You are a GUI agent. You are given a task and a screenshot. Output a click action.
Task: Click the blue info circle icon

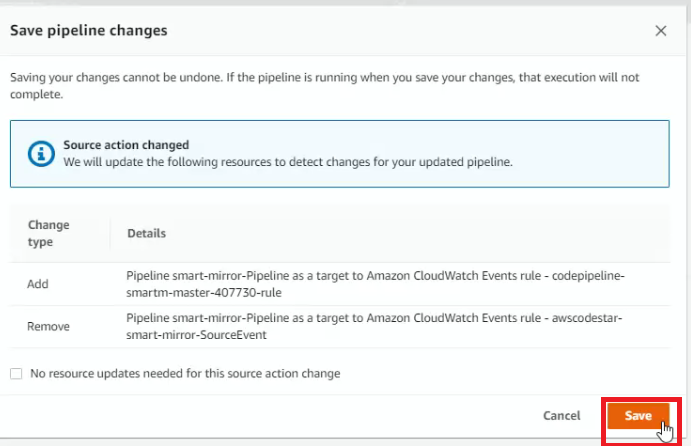point(41,154)
